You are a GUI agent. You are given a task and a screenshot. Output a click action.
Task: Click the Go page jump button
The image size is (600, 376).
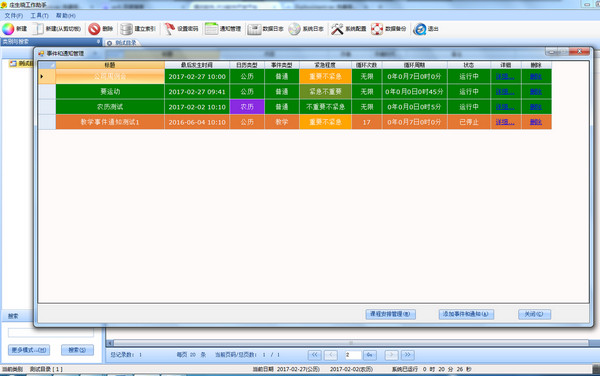click(x=369, y=355)
